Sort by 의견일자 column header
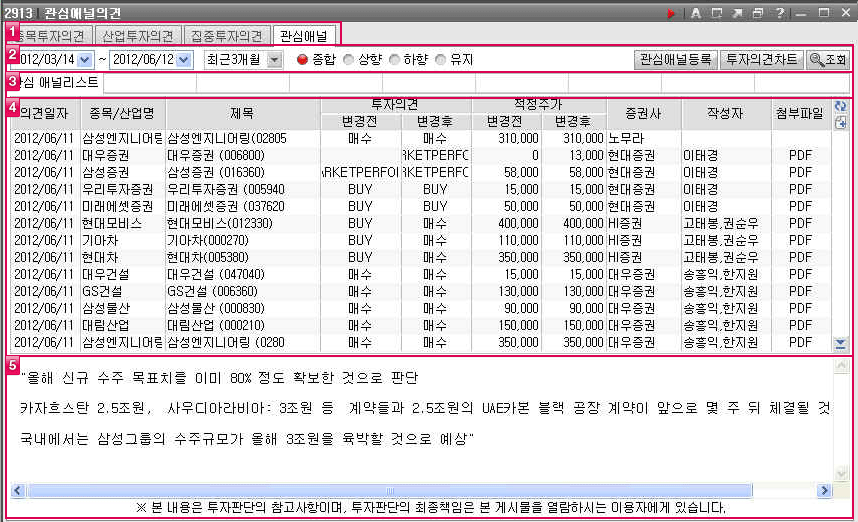858x522 pixels. coord(44,113)
